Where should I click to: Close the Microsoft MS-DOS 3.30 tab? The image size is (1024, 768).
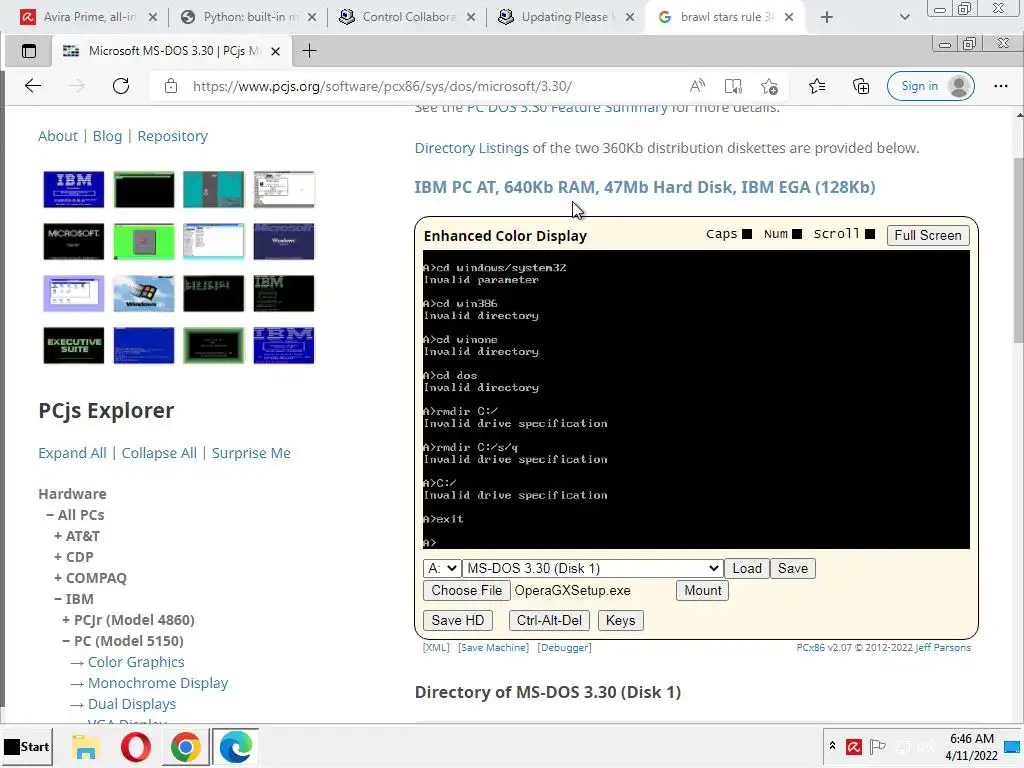point(276,51)
